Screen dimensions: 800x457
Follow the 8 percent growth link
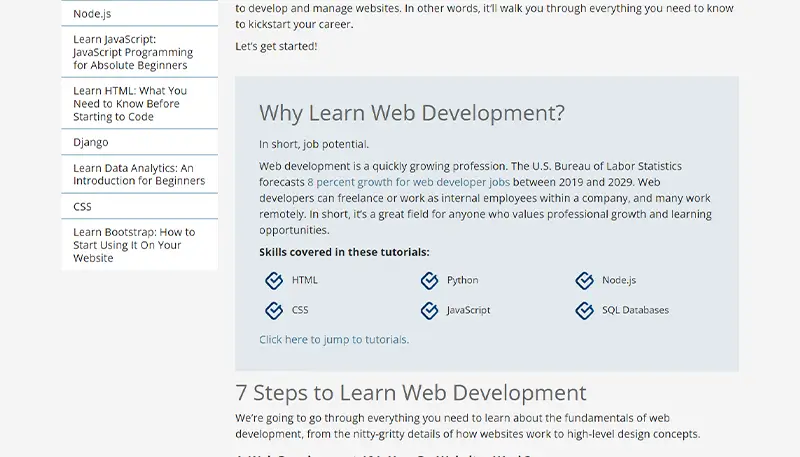tap(408, 183)
